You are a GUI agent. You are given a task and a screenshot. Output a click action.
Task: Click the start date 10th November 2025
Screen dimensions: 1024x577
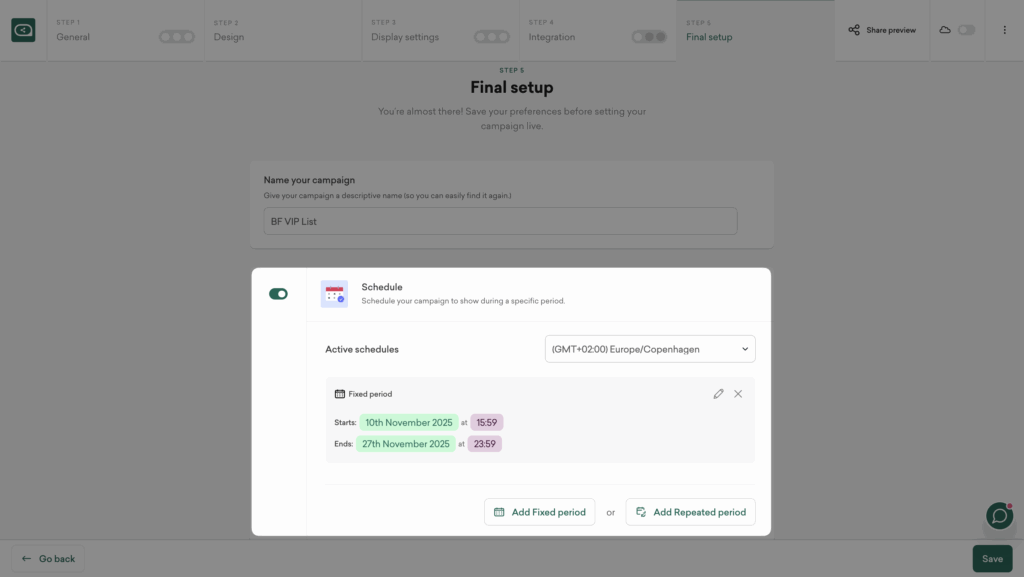pyautogui.click(x=409, y=423)
